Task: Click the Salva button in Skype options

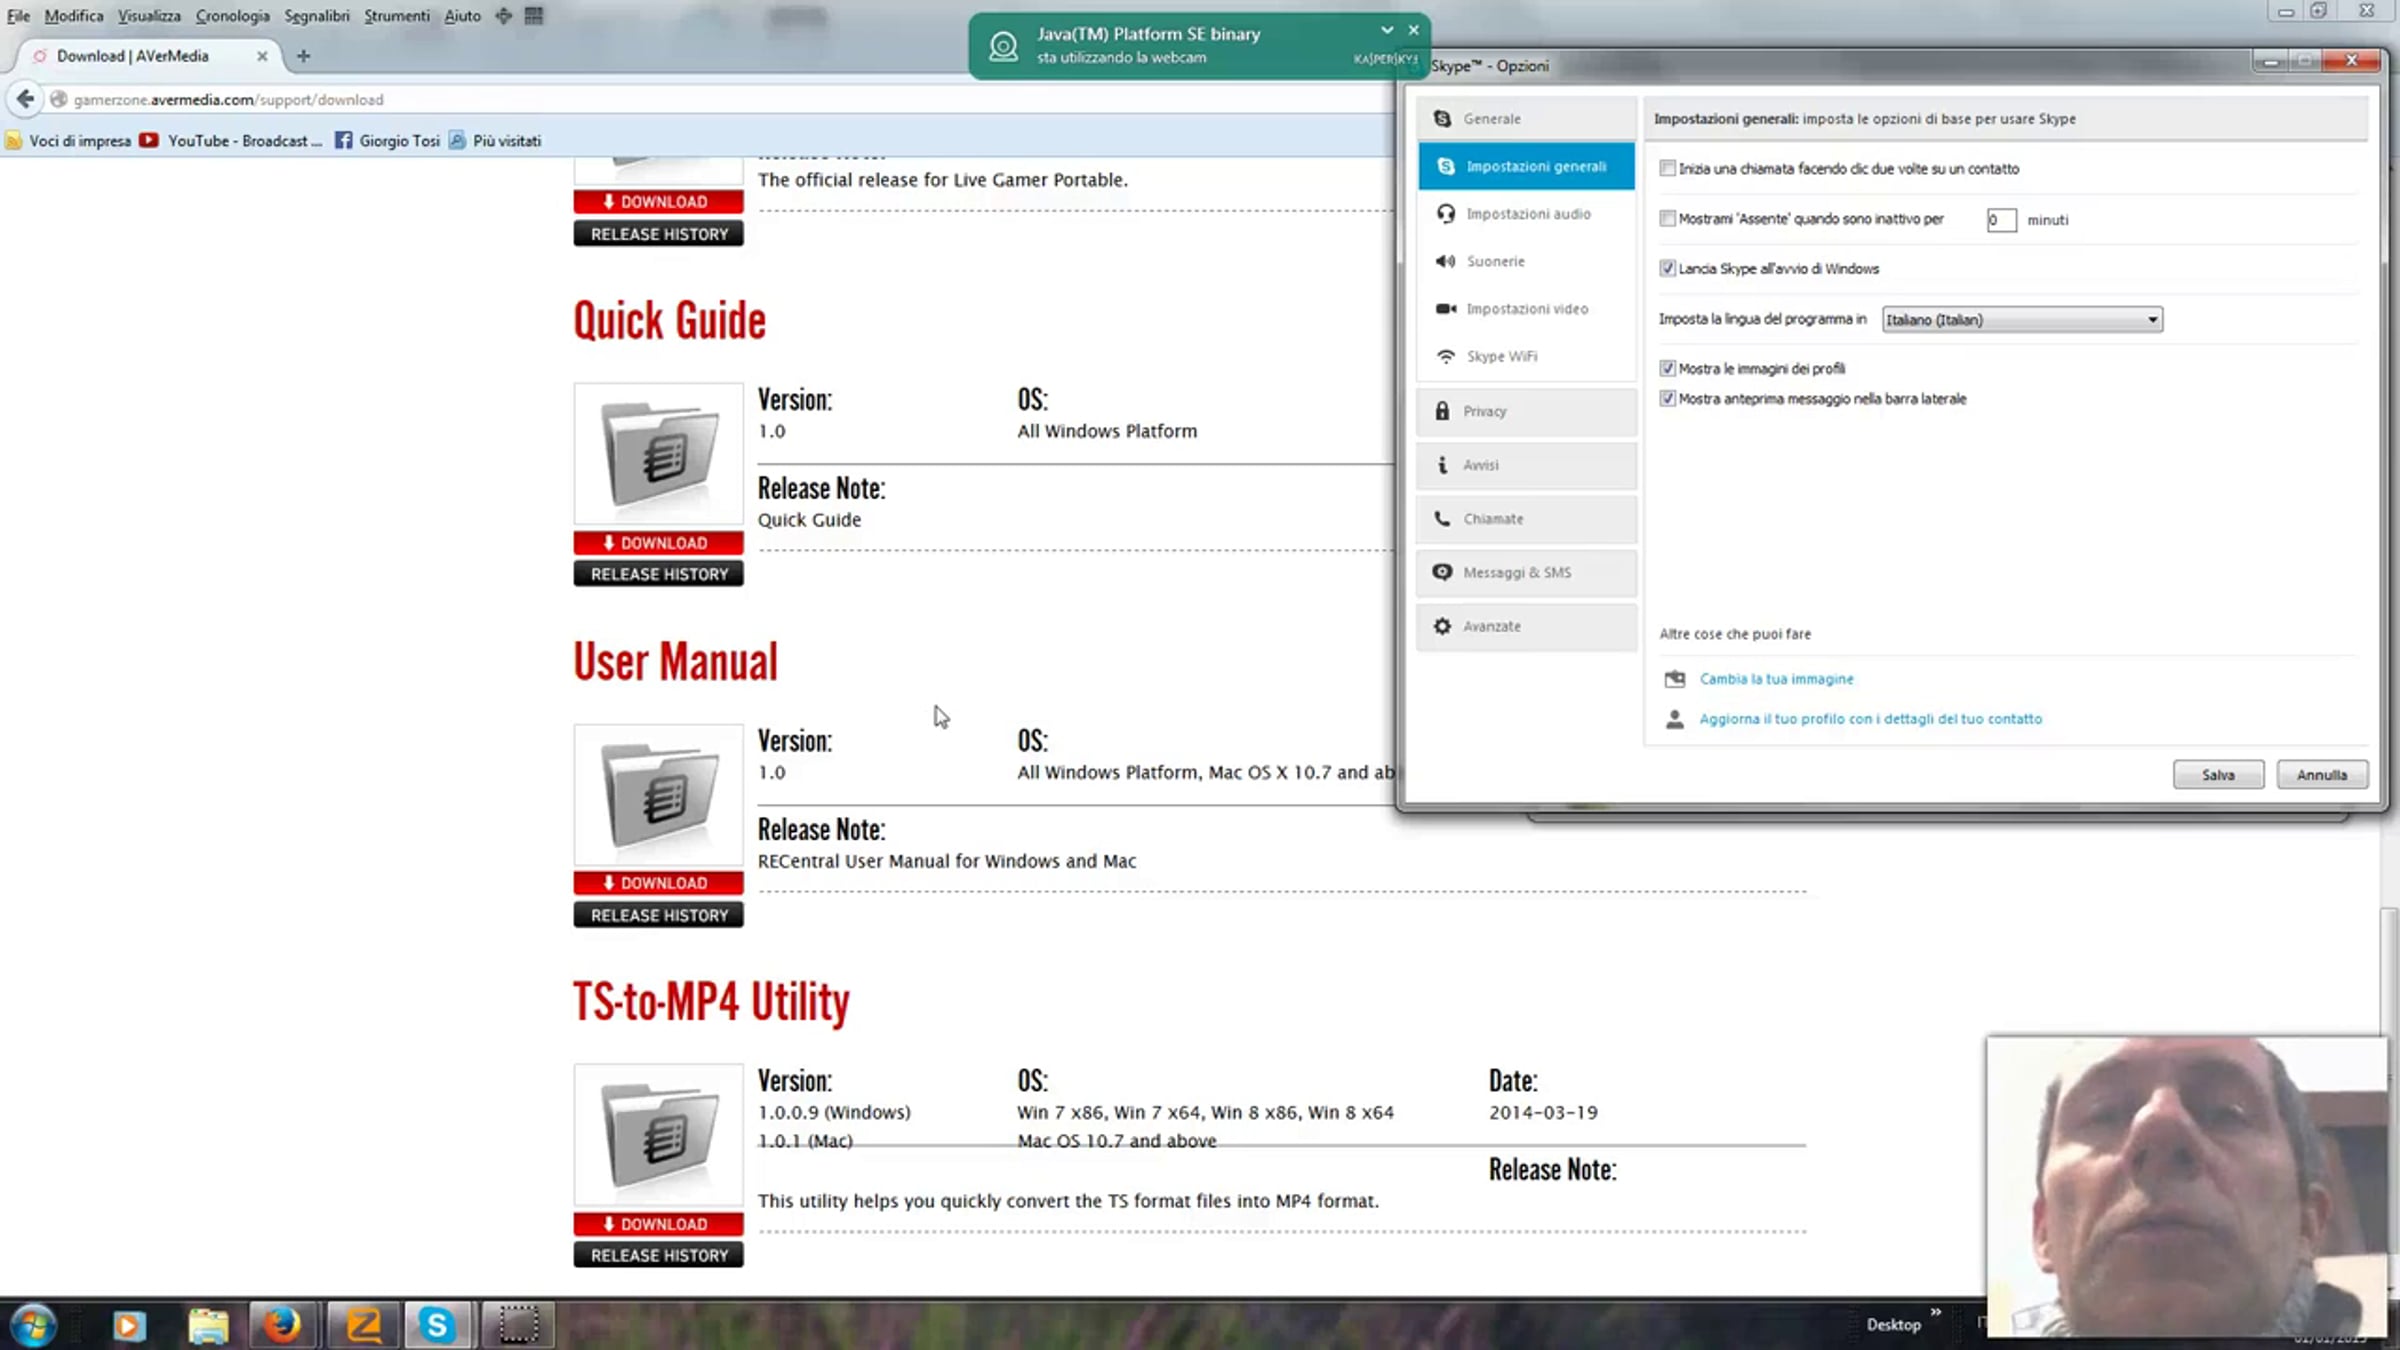Action: pyautogui.click(x=2218, y=775)
